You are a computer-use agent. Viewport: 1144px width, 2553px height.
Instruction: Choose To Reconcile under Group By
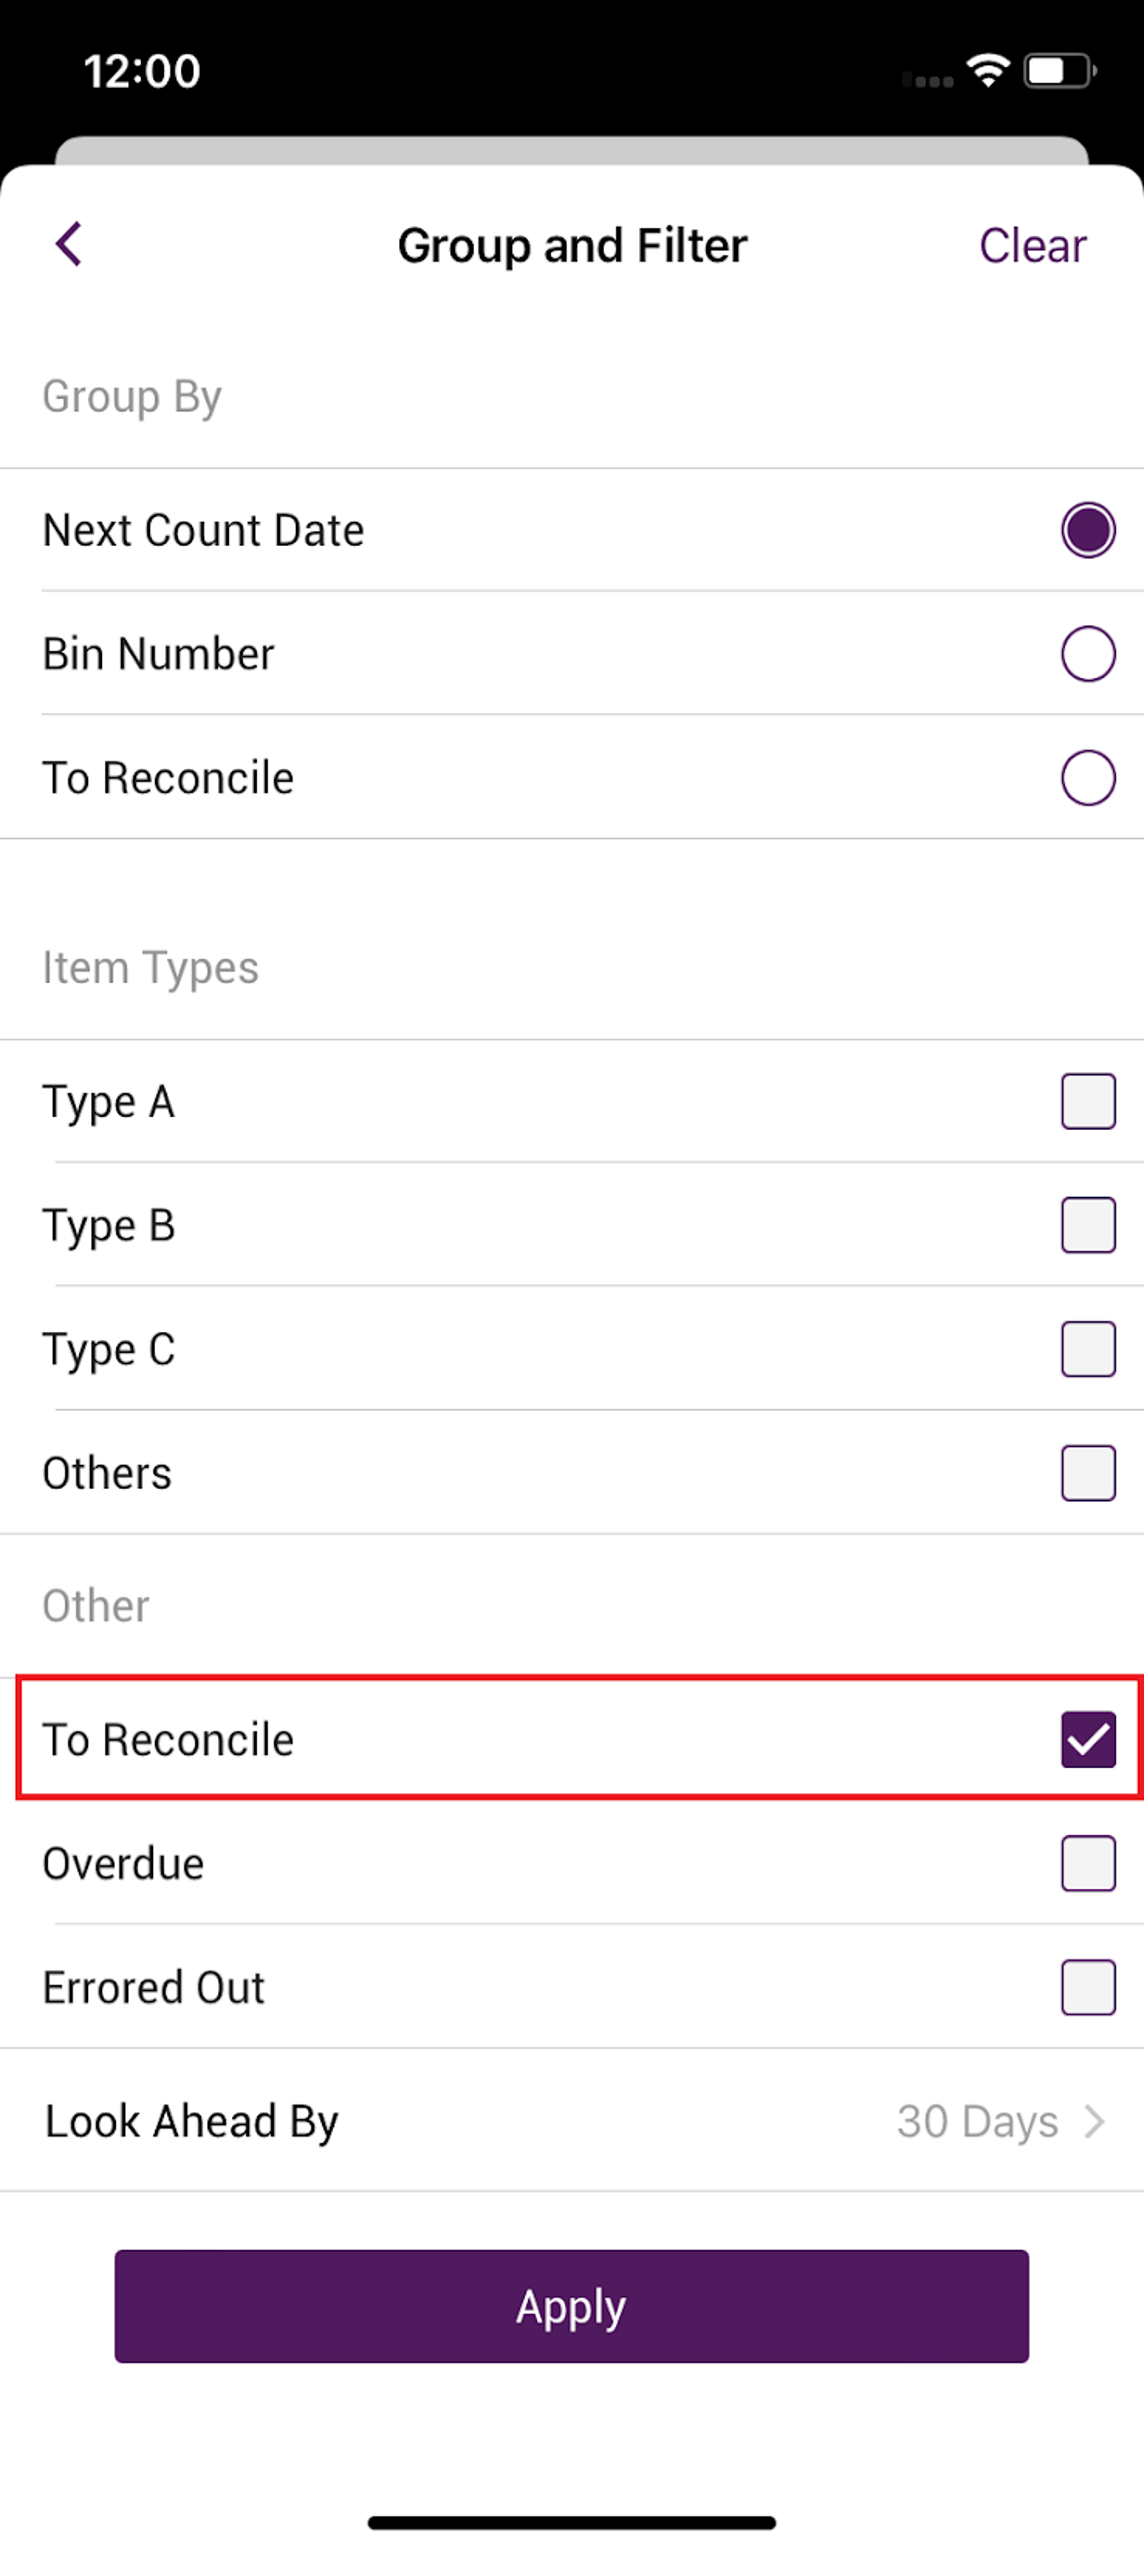pos(1088,778)
